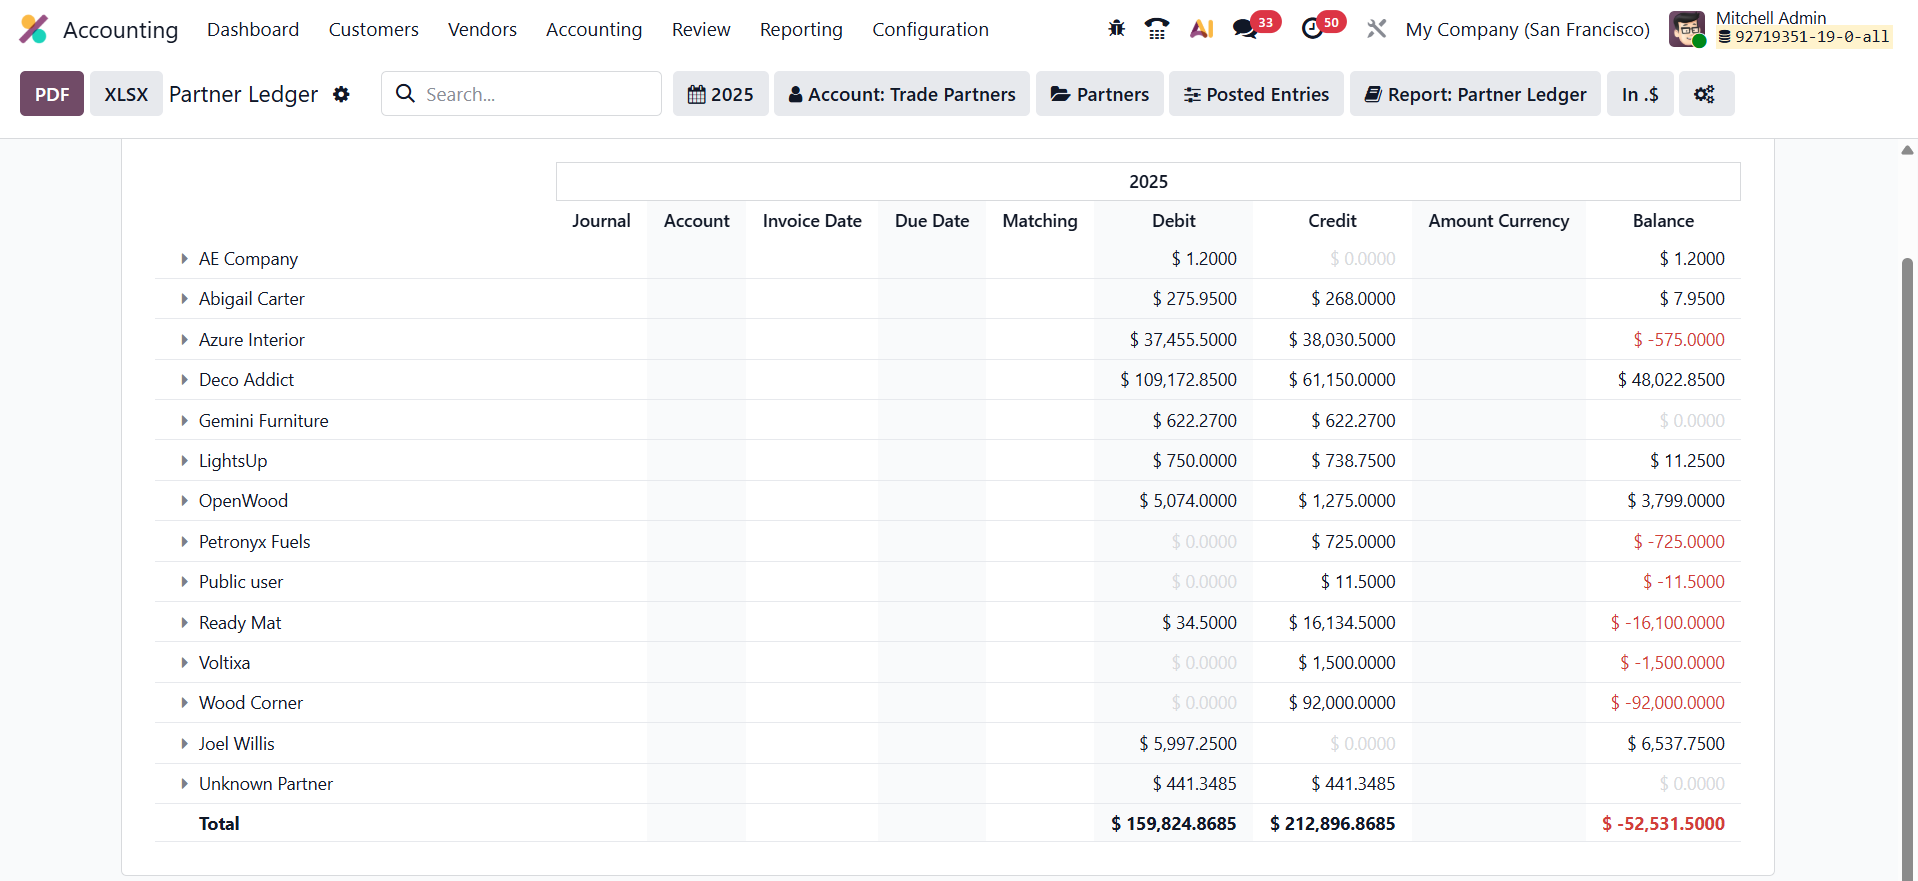Click the gear icon beside Partner Ledger
Image resolution: width=1918 pixels, height=881 pixels.
click(x=341, y=94)
